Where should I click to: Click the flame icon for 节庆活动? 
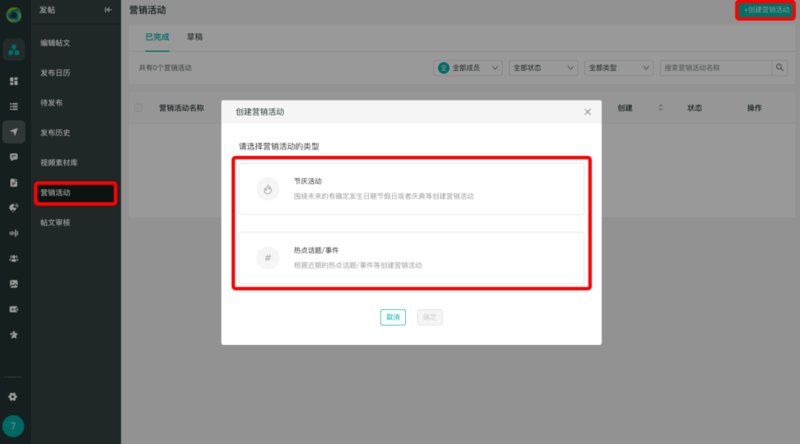point(267,188)
